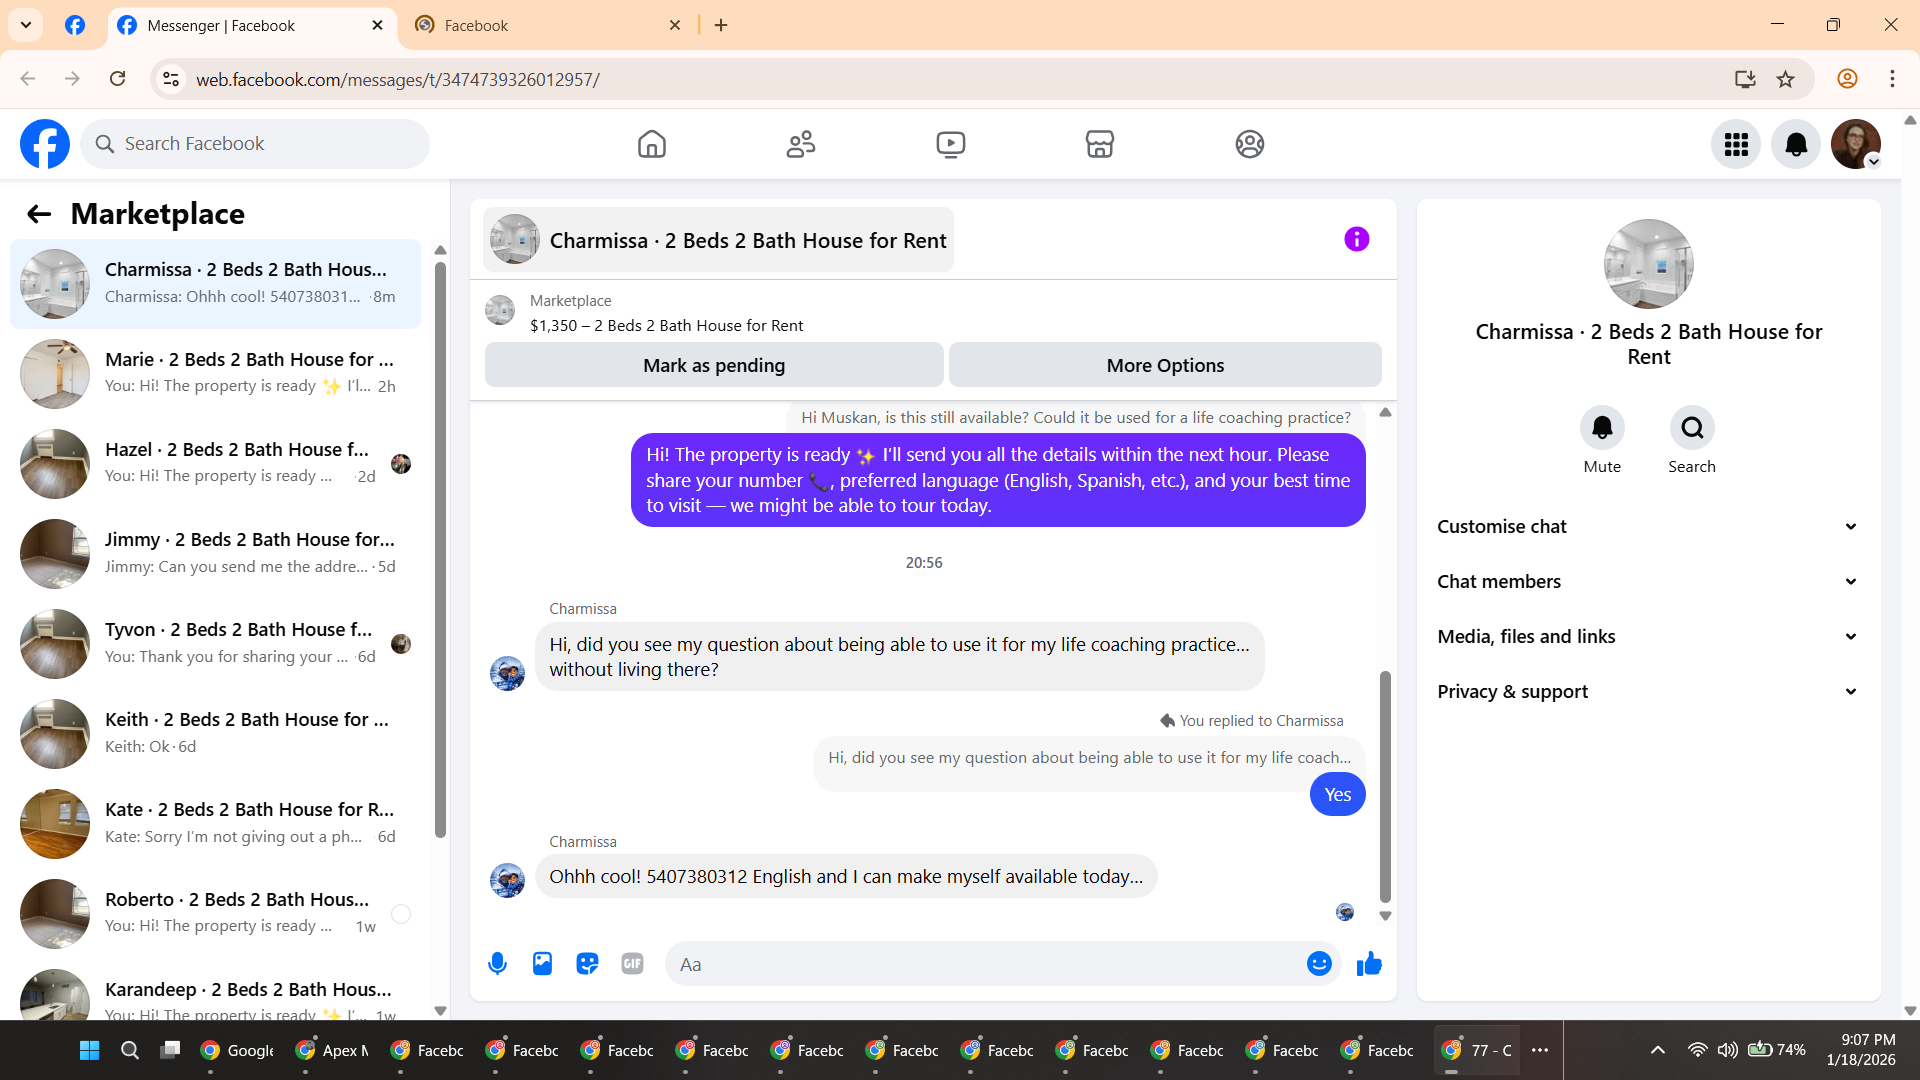
Task: Click the chat messages vertical scrollbar
Action: point(1385,785)
